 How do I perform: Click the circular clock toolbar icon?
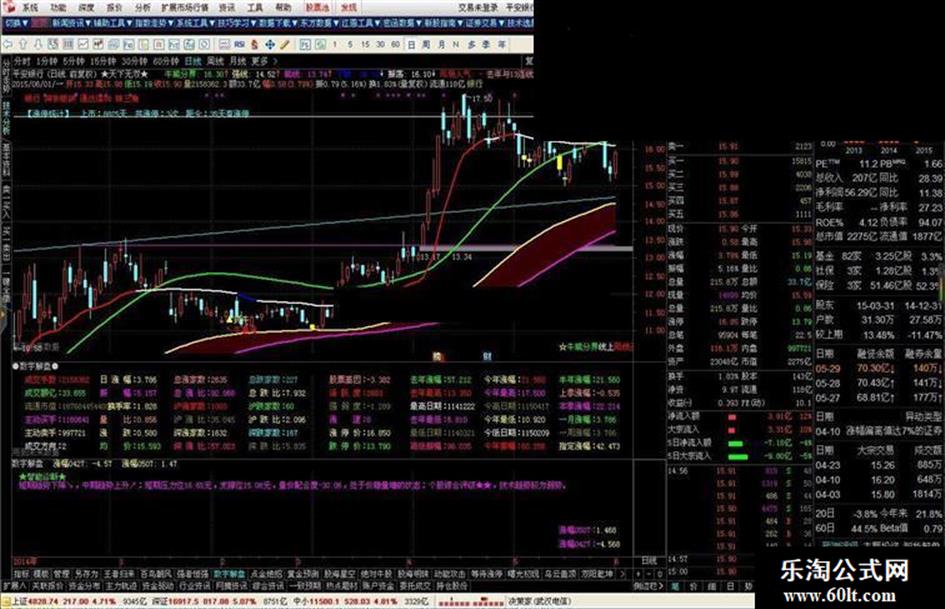point(204,45)
